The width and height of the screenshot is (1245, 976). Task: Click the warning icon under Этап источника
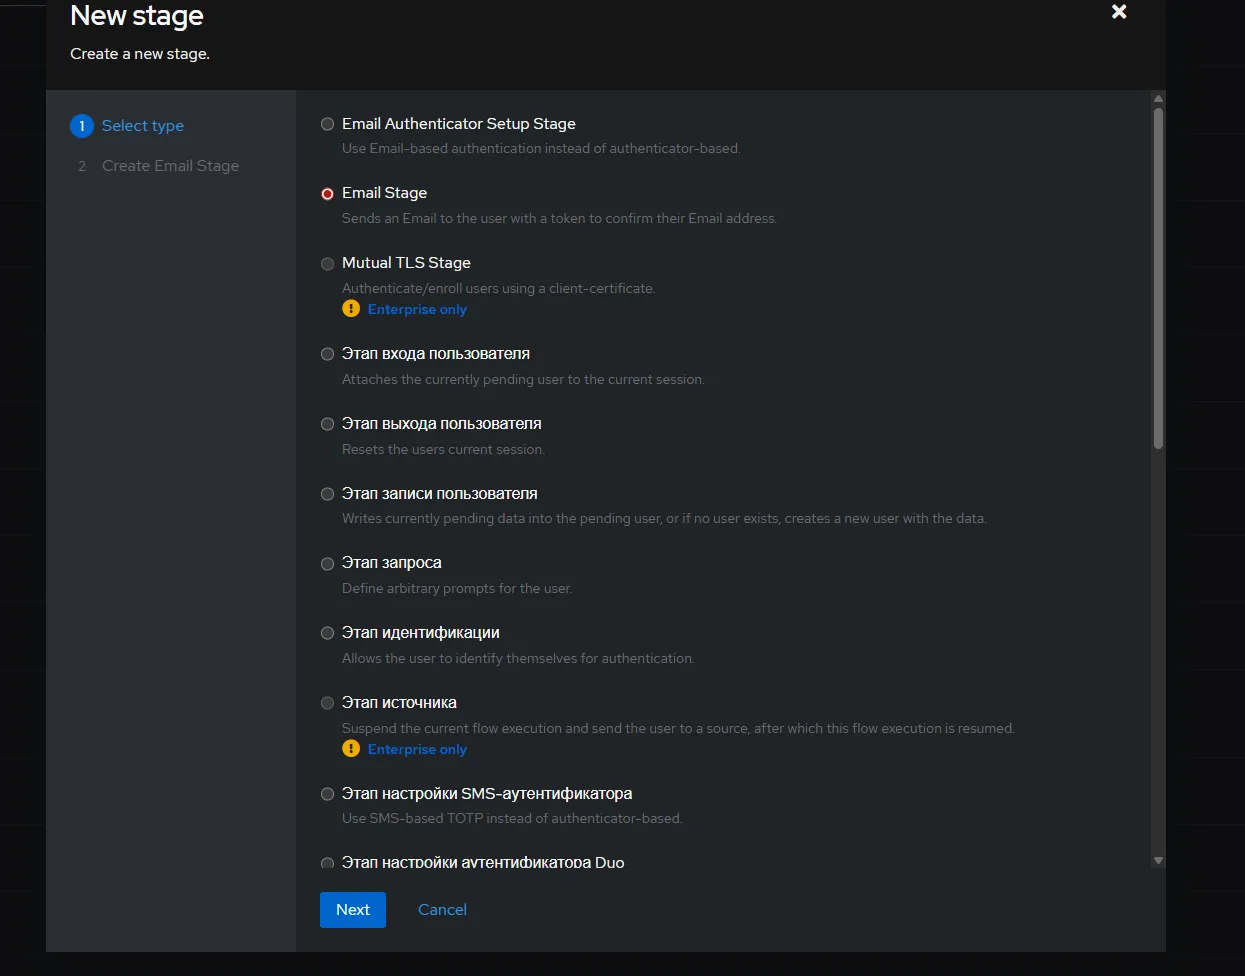point(351,749)
